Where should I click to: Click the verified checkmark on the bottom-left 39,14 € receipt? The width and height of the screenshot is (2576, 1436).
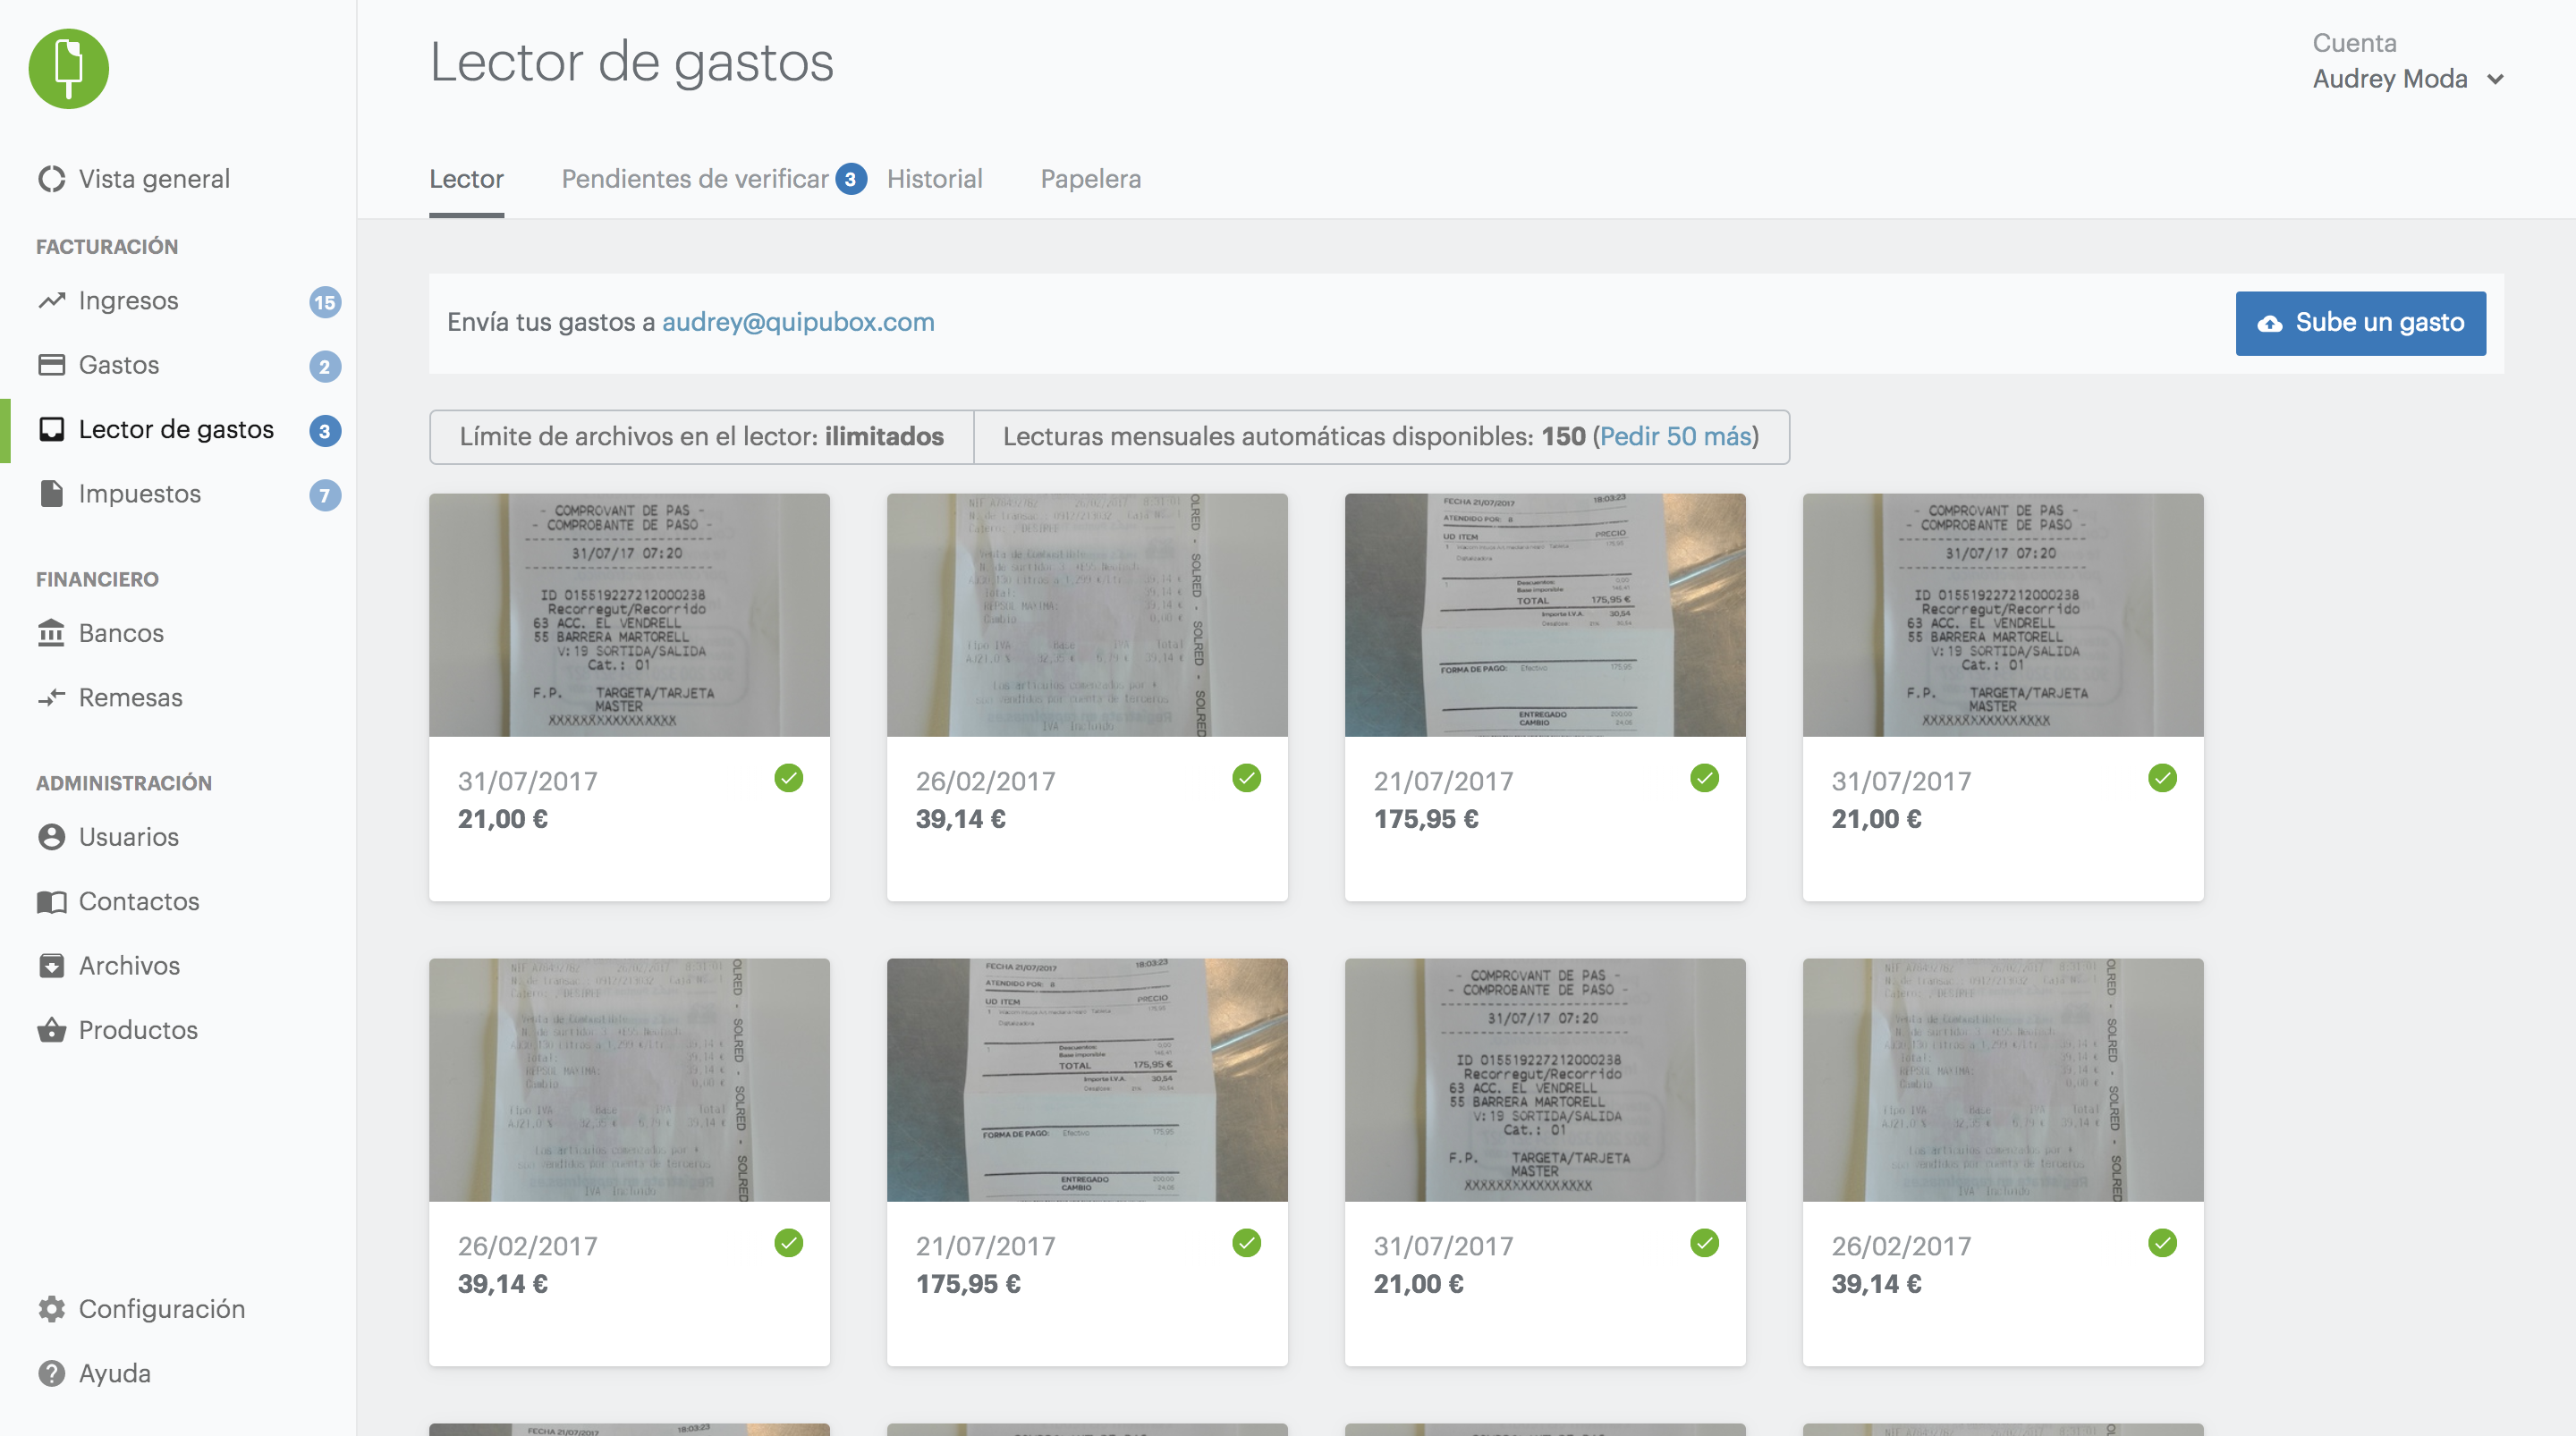788,1243
